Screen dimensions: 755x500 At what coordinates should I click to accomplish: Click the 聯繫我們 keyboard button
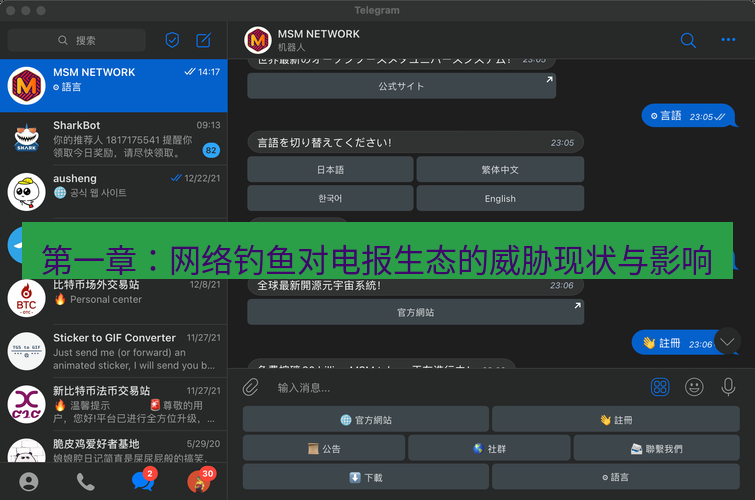[657, 448]
